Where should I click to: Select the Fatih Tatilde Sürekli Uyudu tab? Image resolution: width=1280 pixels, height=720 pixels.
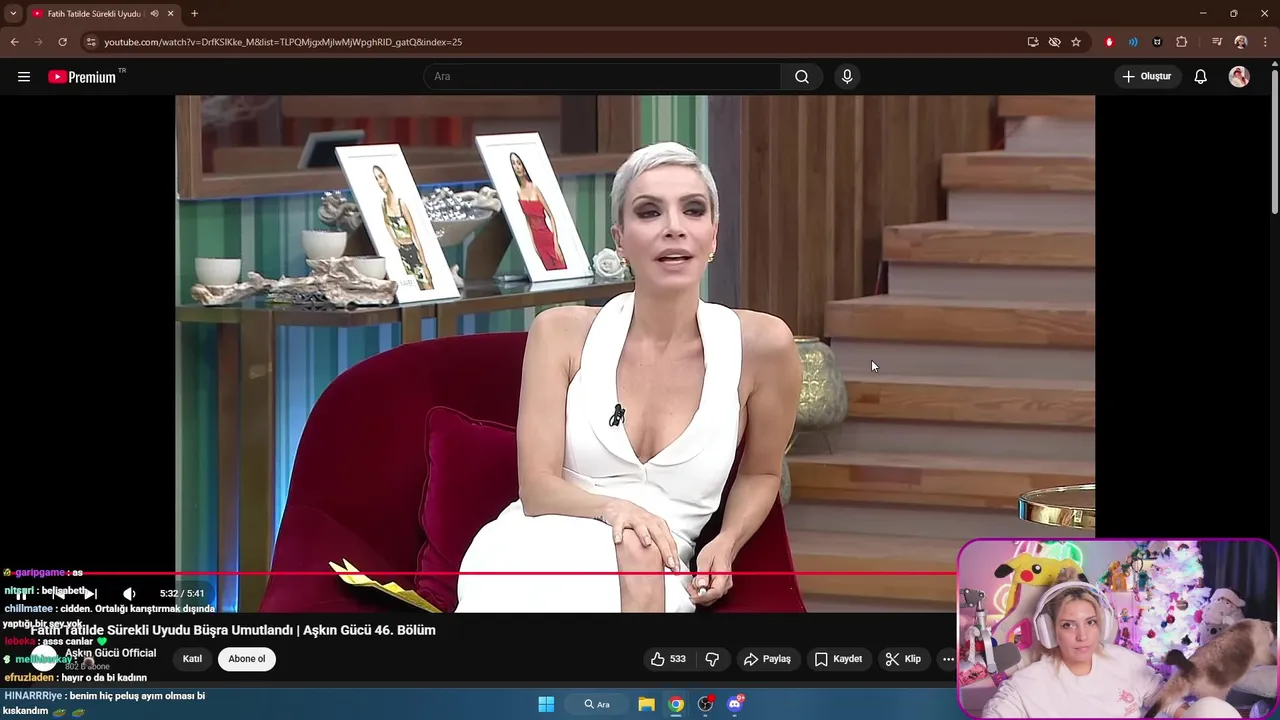95,14
